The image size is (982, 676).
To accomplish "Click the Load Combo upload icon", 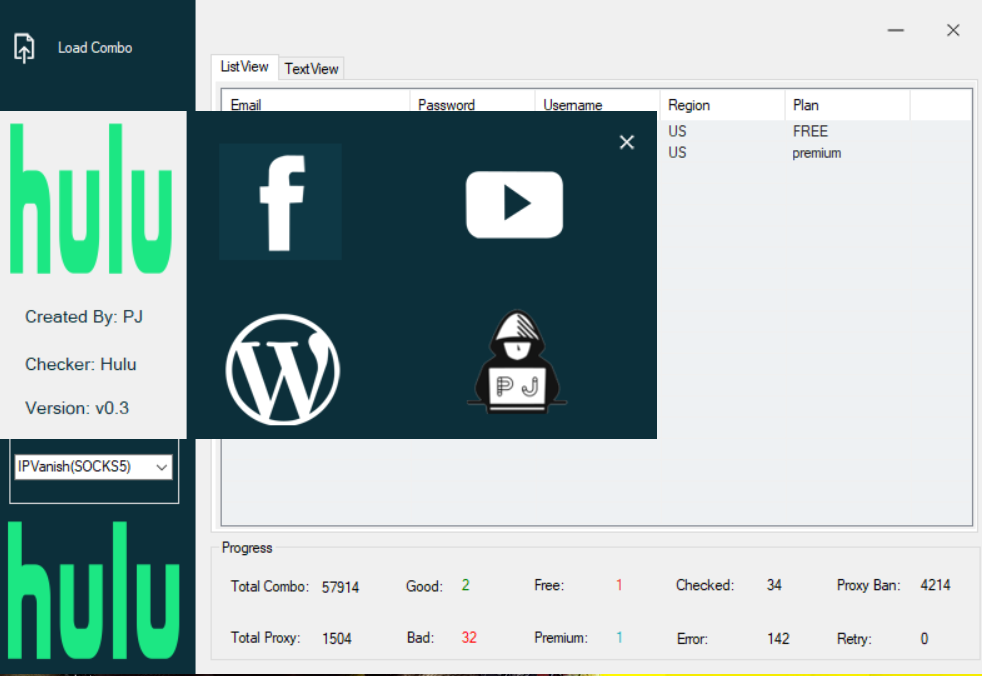I will tap(24, 48).
